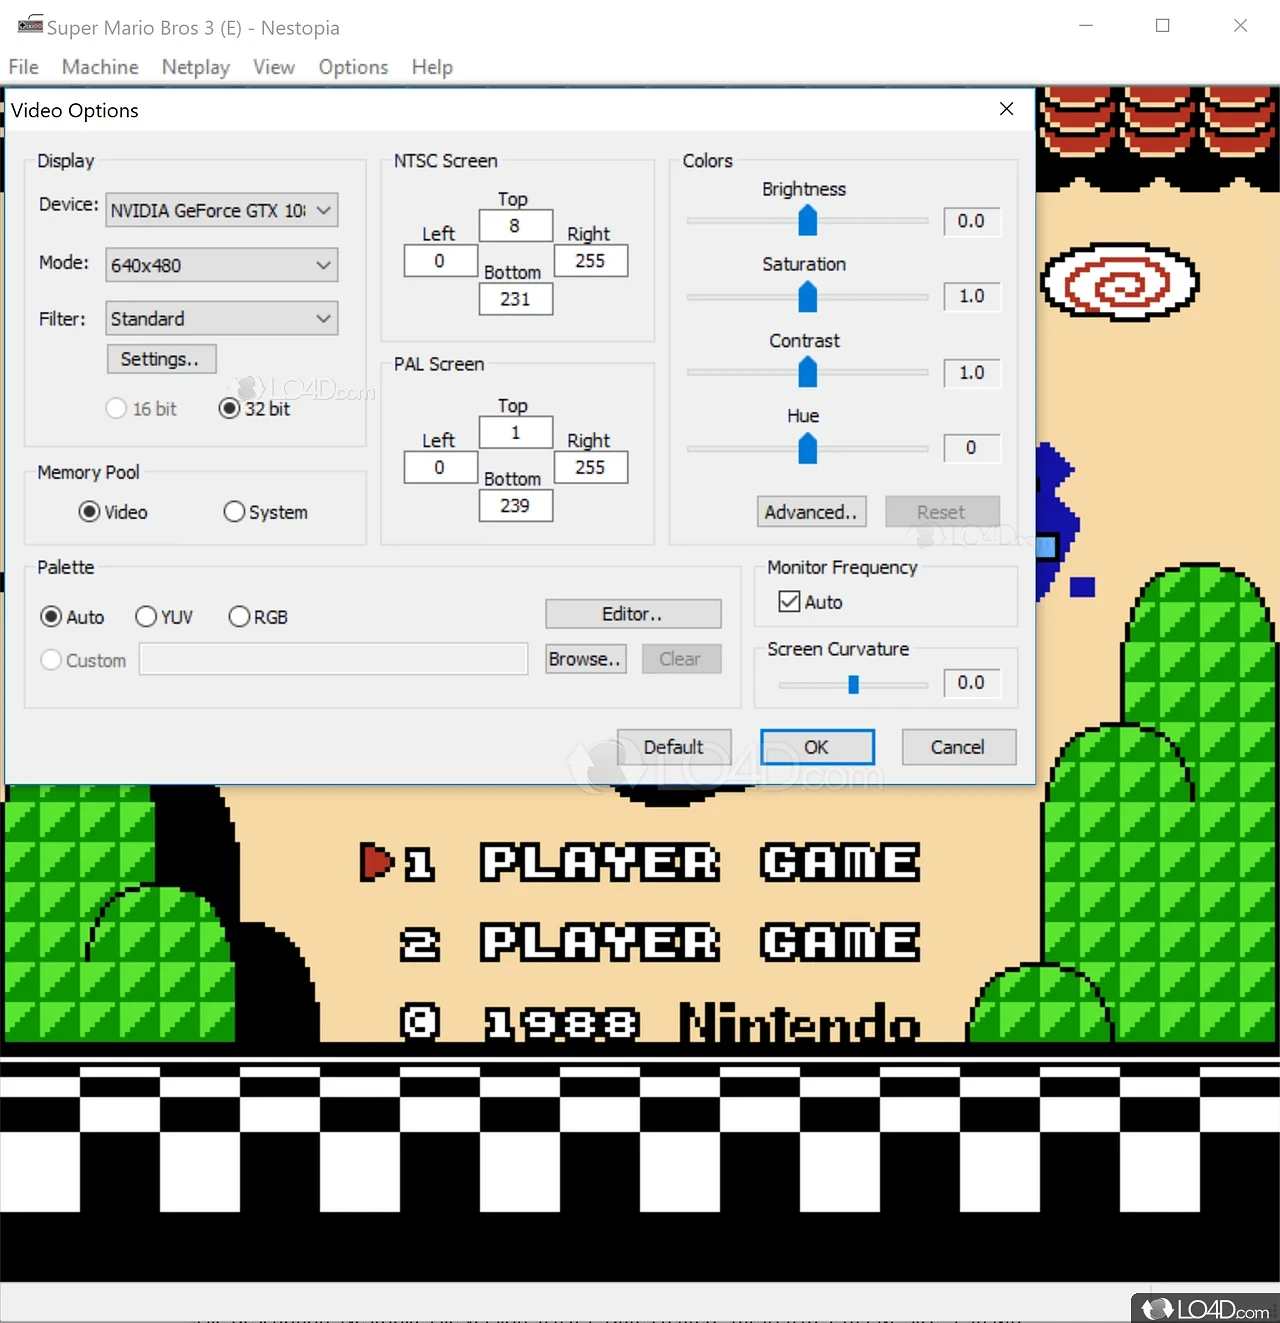
Task: Click the Brightness value 0.0 box
Action: tap(972, 221)
